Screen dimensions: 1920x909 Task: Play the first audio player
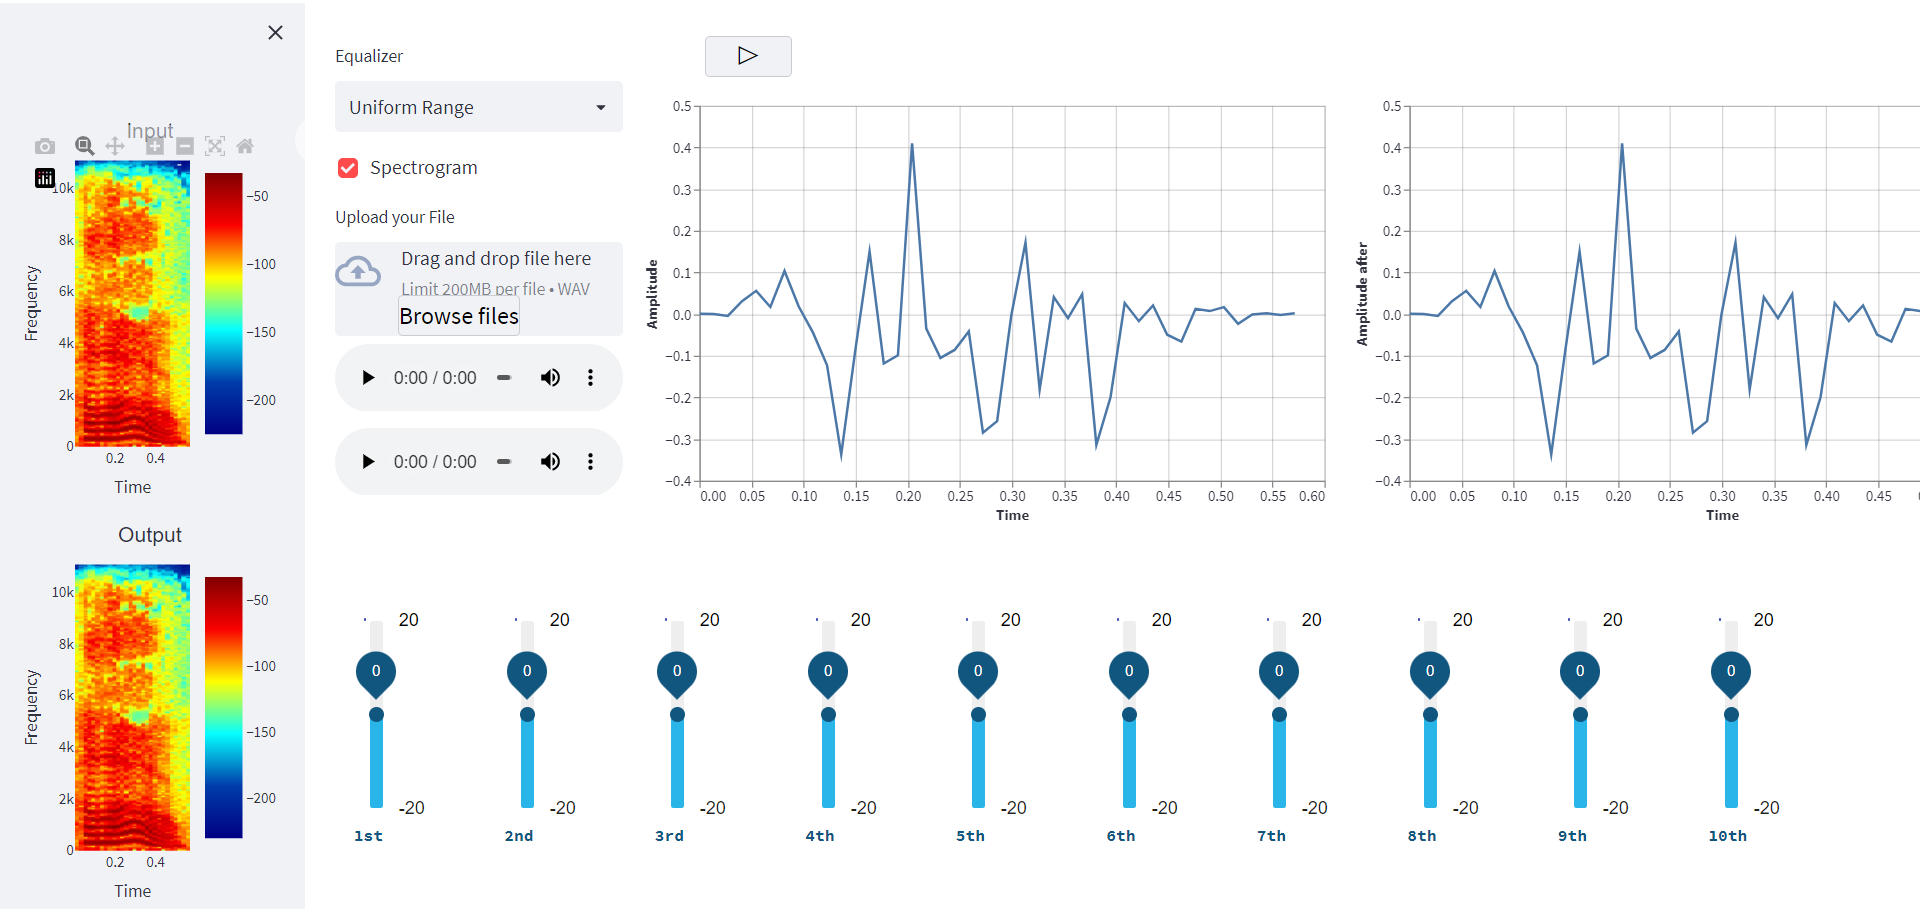pyautogui.click(x=368, y=377)
